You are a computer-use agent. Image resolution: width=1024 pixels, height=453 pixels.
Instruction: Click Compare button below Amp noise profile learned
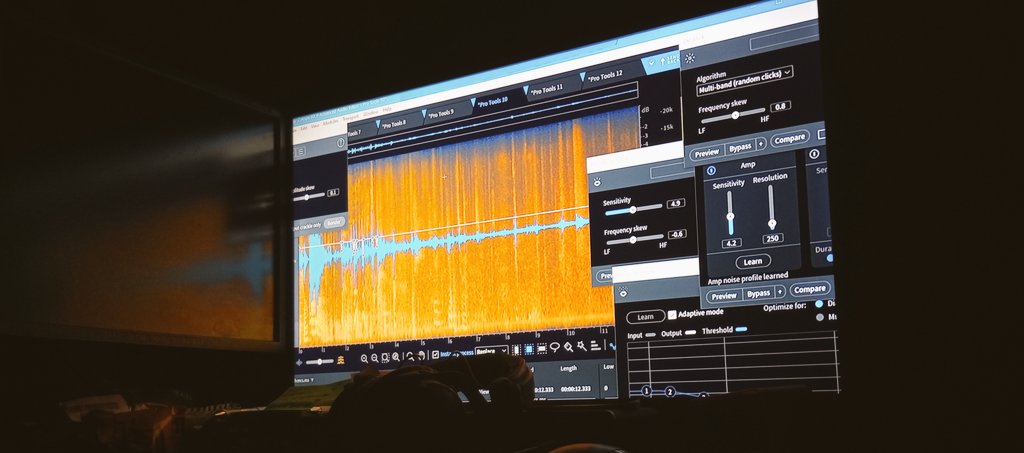point(810,289)
